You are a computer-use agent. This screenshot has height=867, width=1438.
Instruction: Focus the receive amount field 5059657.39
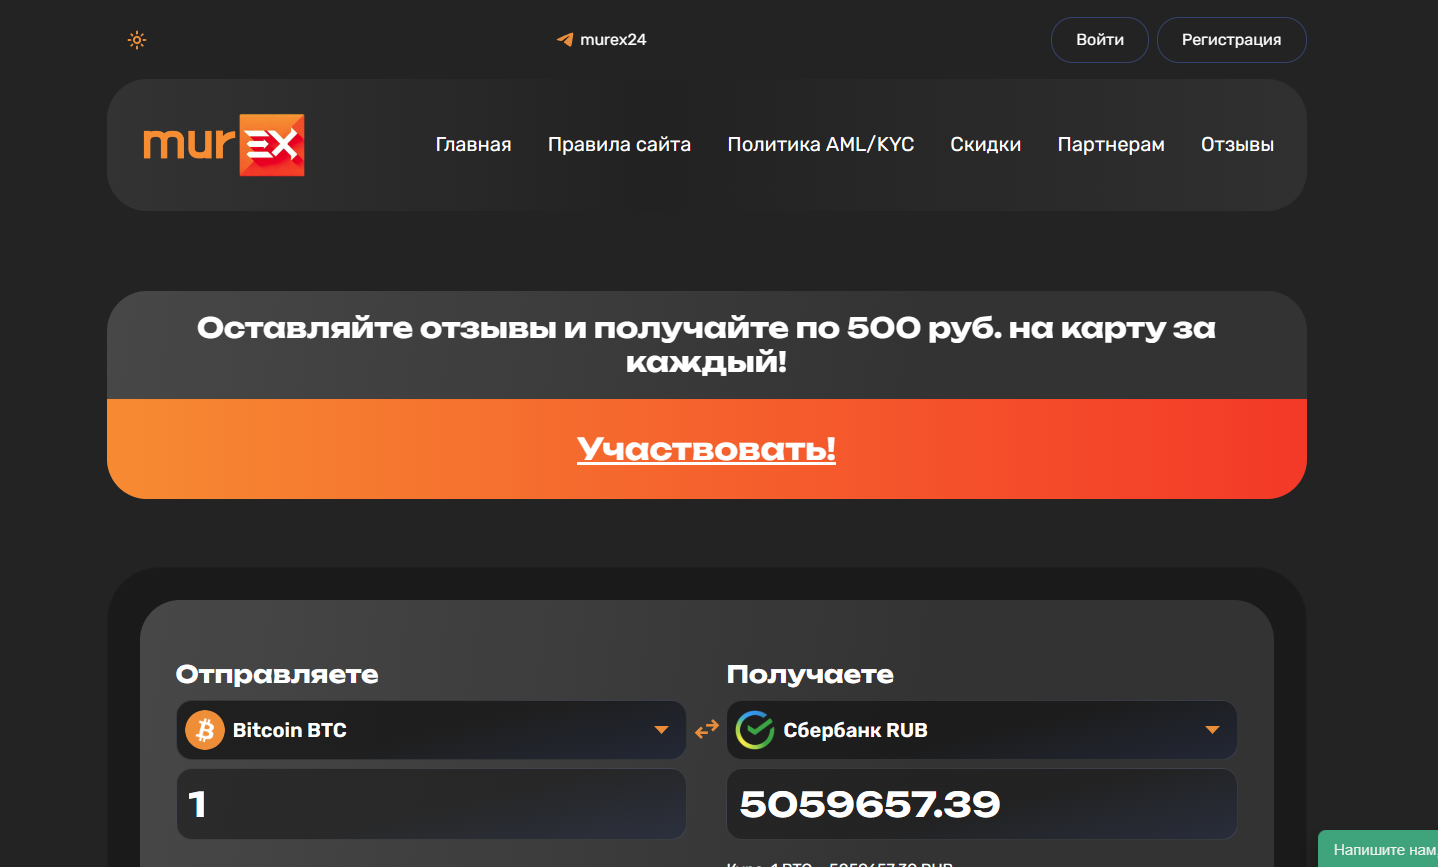pyautogui.click(x=982, y=804)
